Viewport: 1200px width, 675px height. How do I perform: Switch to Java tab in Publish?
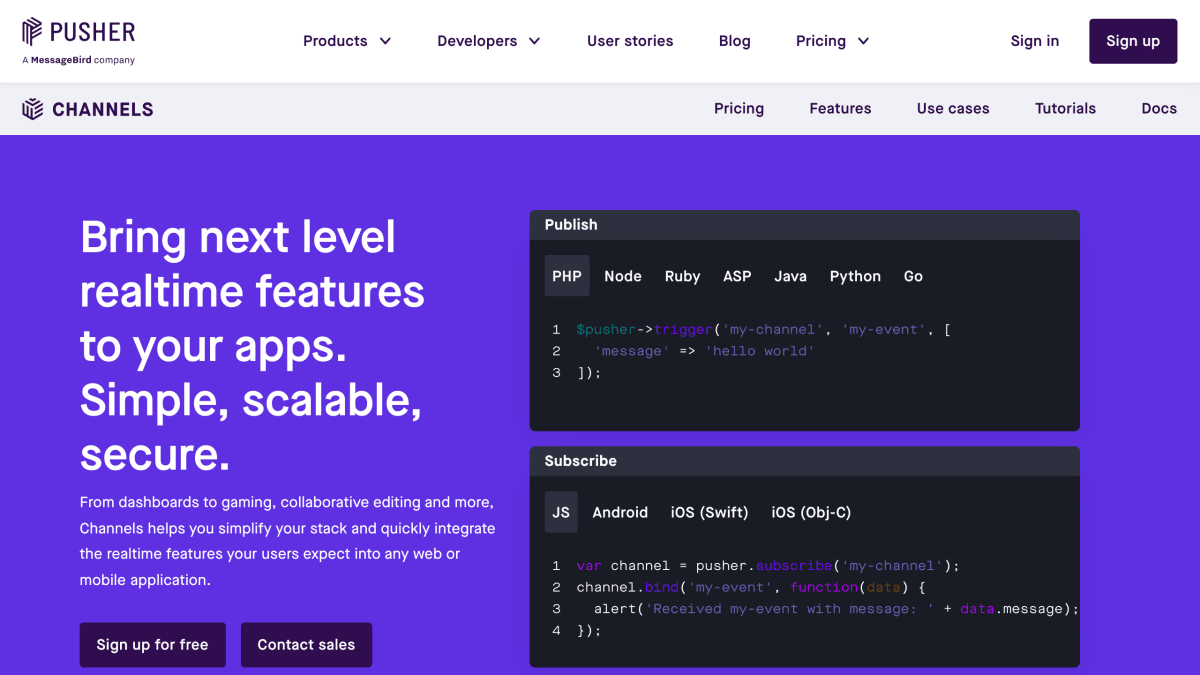click(790, 276)
